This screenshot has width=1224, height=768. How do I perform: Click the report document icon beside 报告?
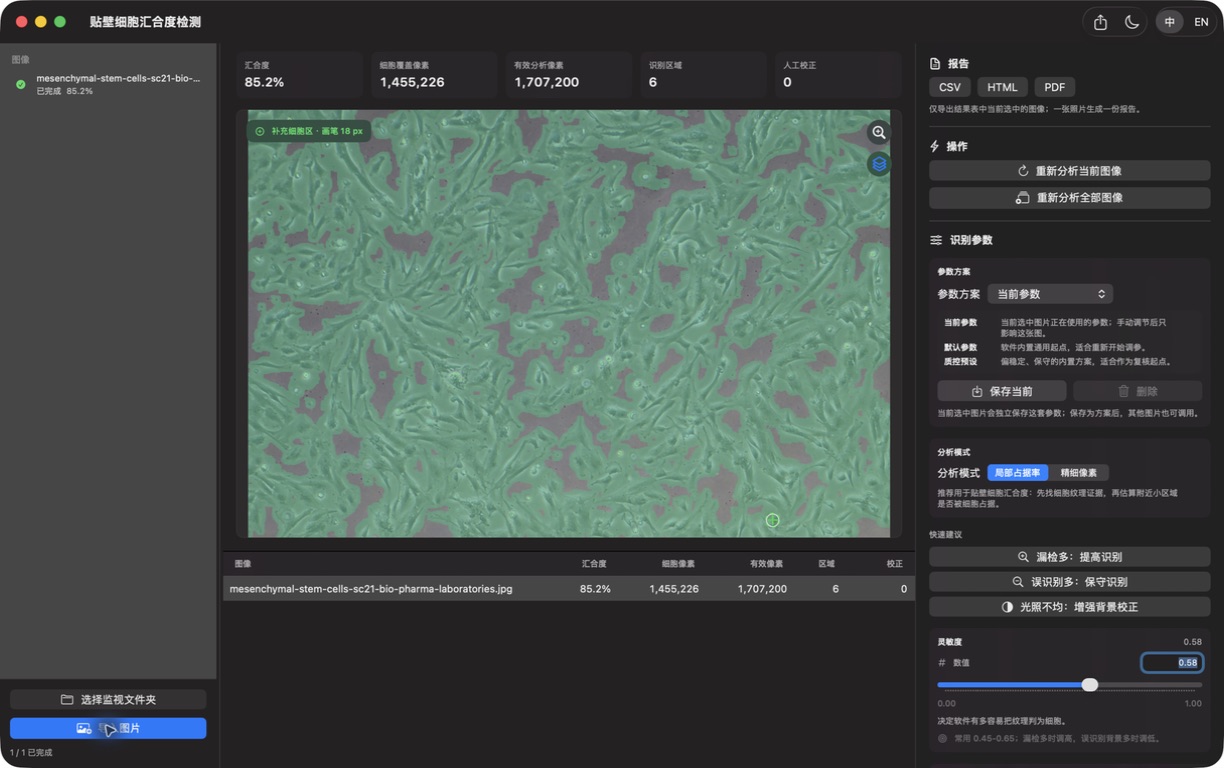tap(936, 63)
